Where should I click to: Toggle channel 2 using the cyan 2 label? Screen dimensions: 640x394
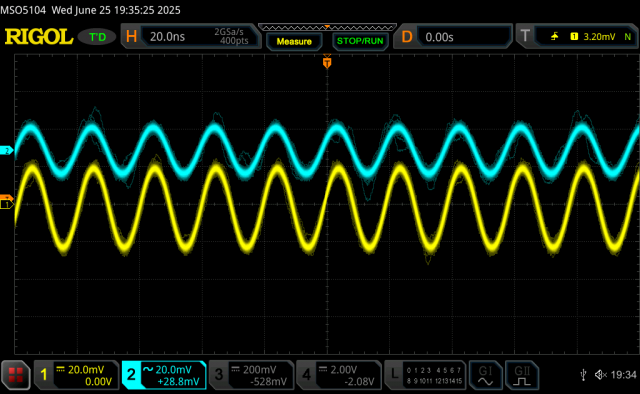coord(131,375)
